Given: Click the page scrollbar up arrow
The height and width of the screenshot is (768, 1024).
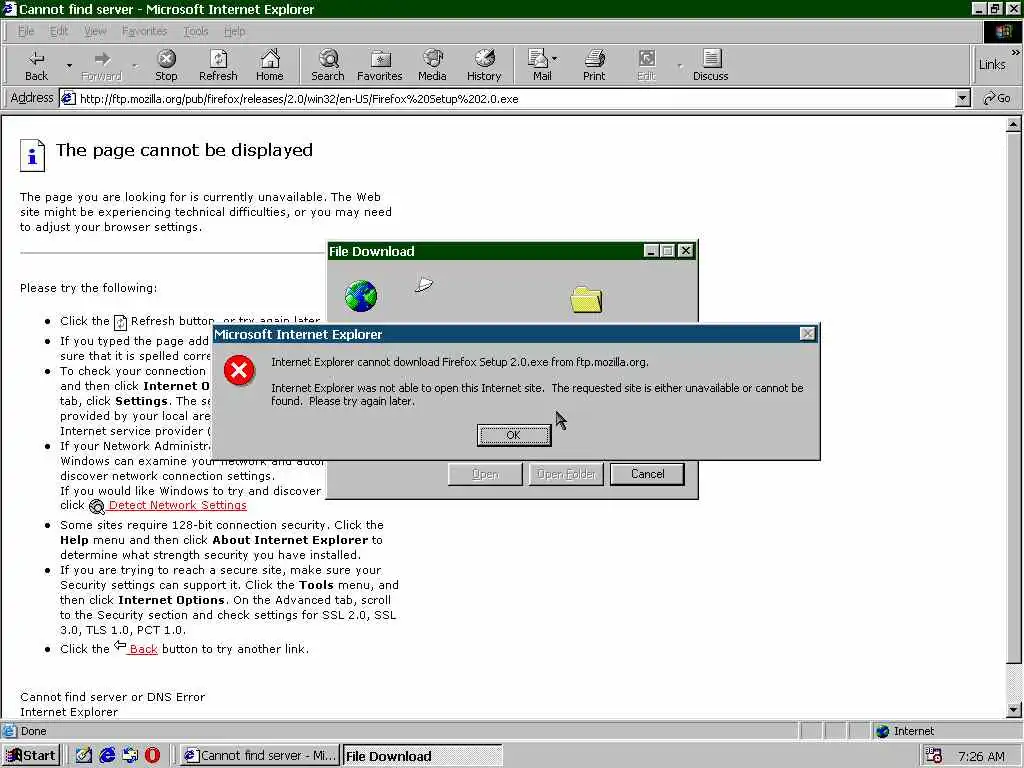Looking at the screenshot, I should click(x=1014, y=123).
